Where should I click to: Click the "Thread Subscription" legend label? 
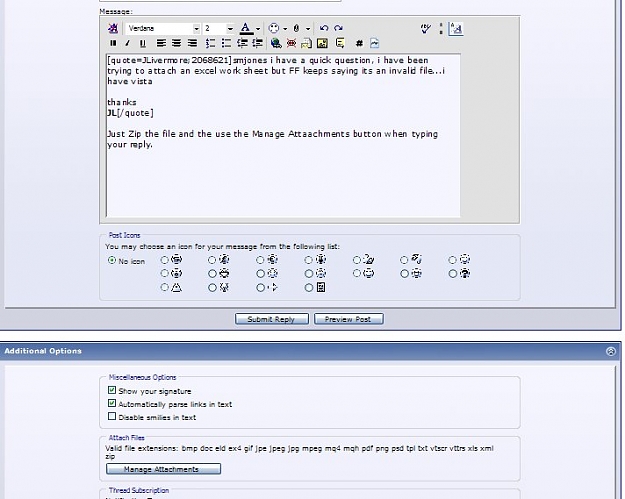click(x=139, y=491)
